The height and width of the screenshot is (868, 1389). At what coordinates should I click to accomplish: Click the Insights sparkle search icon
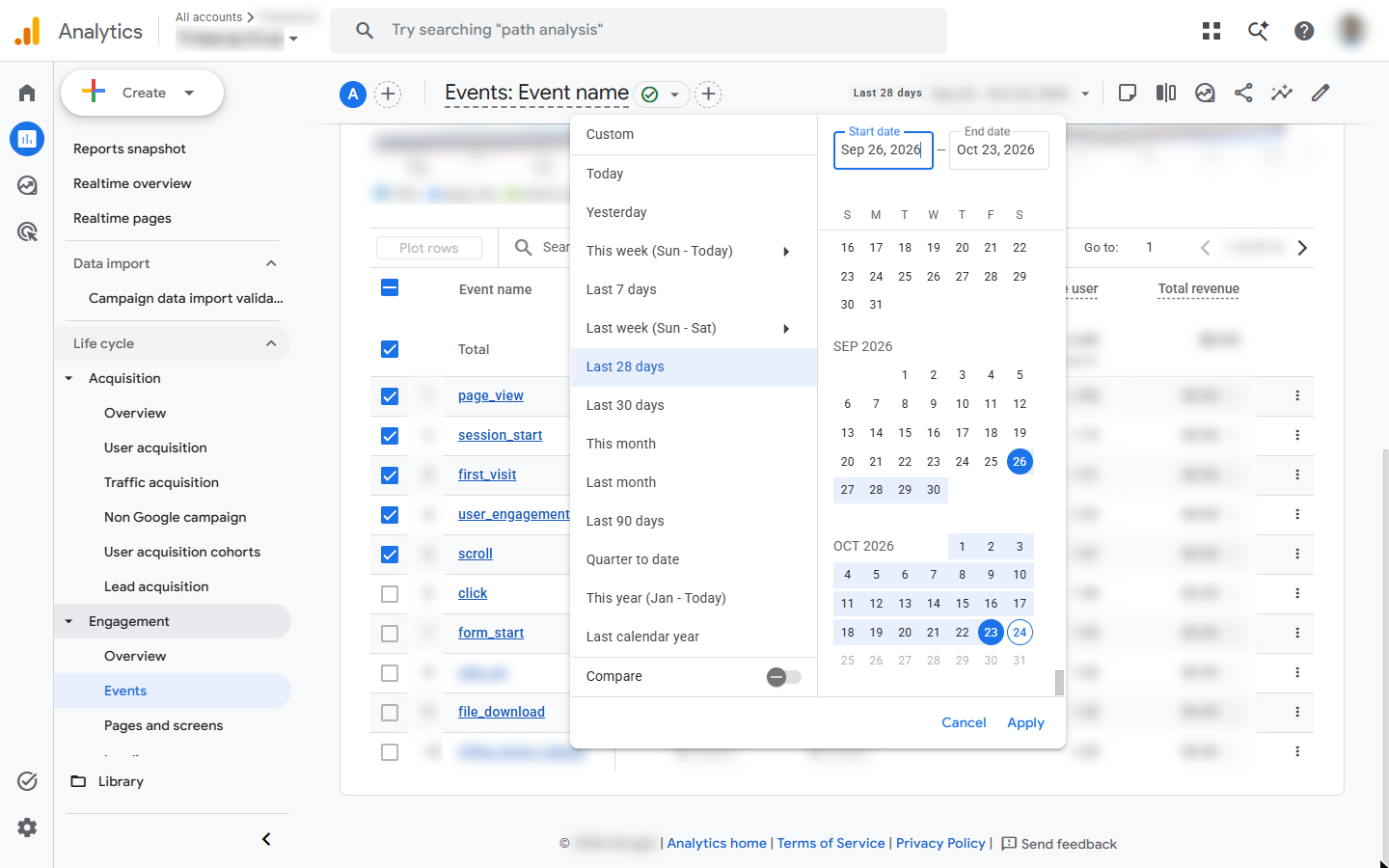pos(1258,31)
